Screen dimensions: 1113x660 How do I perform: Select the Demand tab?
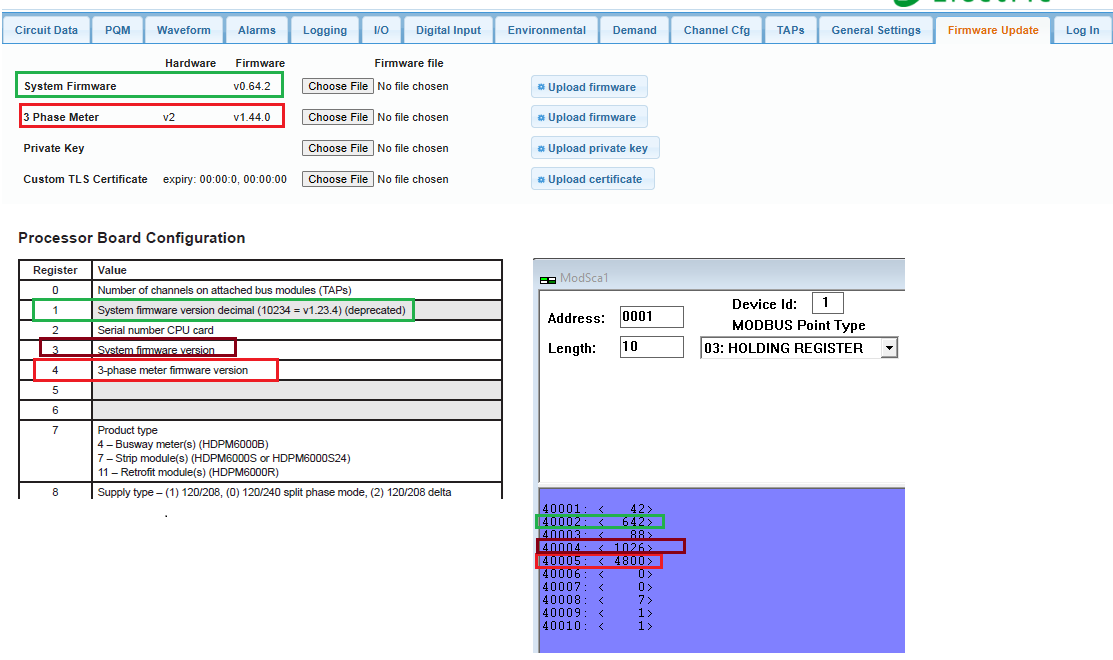[634, 30]
